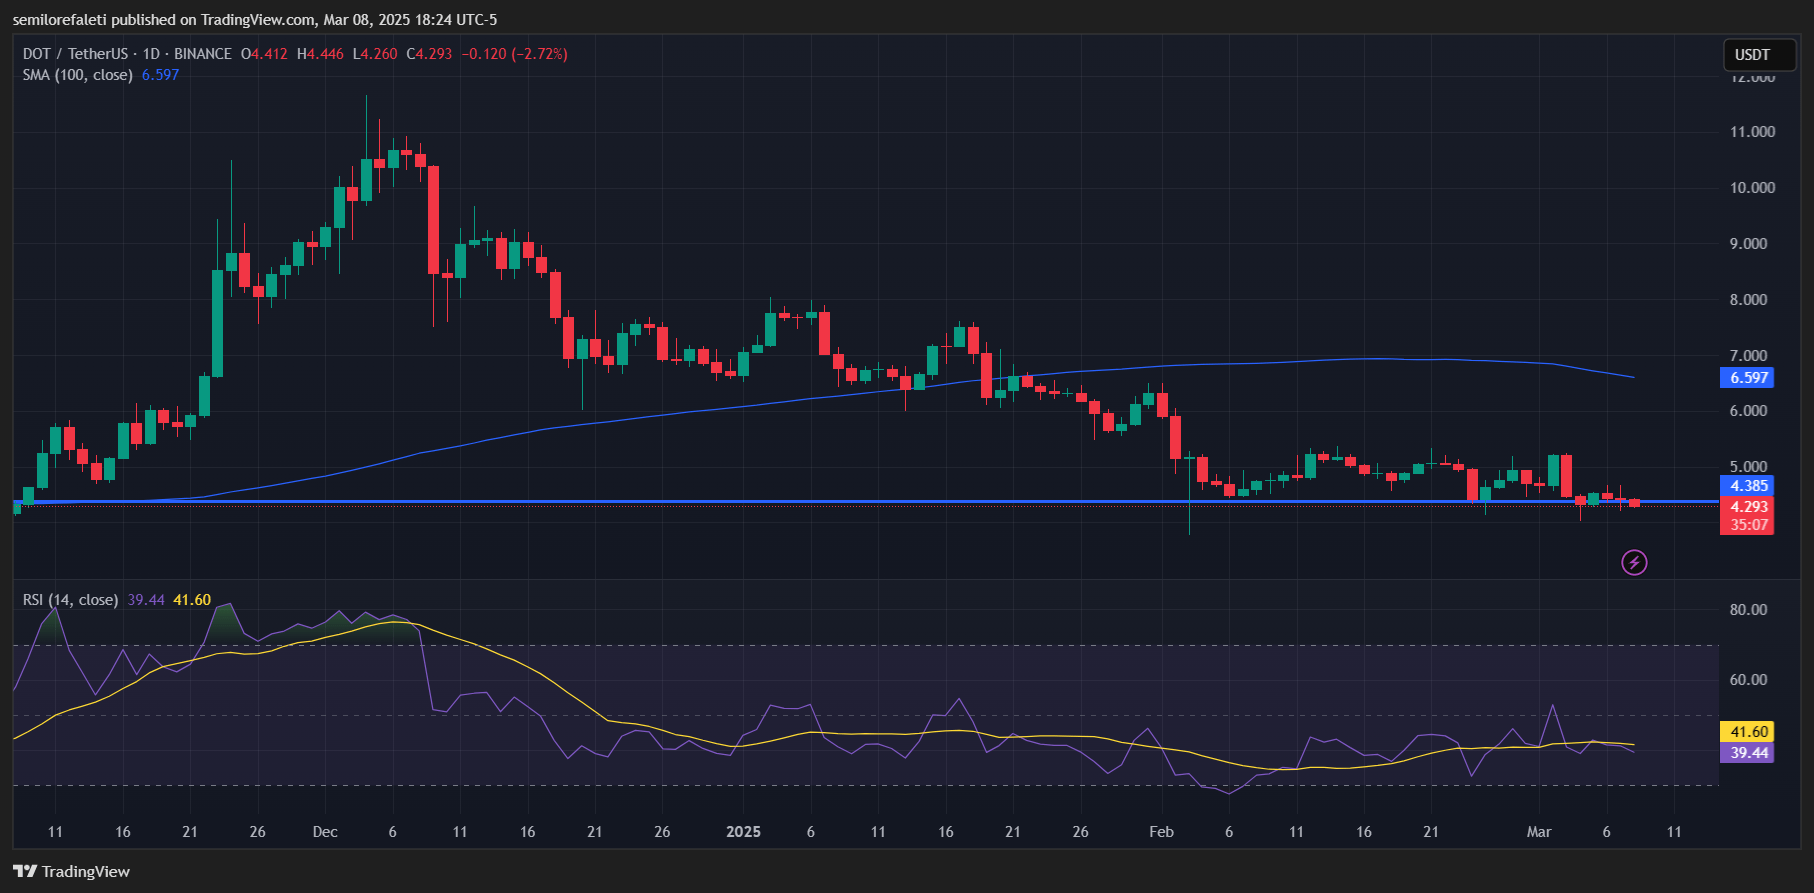Viewport: 1814px width, 893px height.
Task: Click the 2025 label on time axis
Action: (x=743, y=832)
